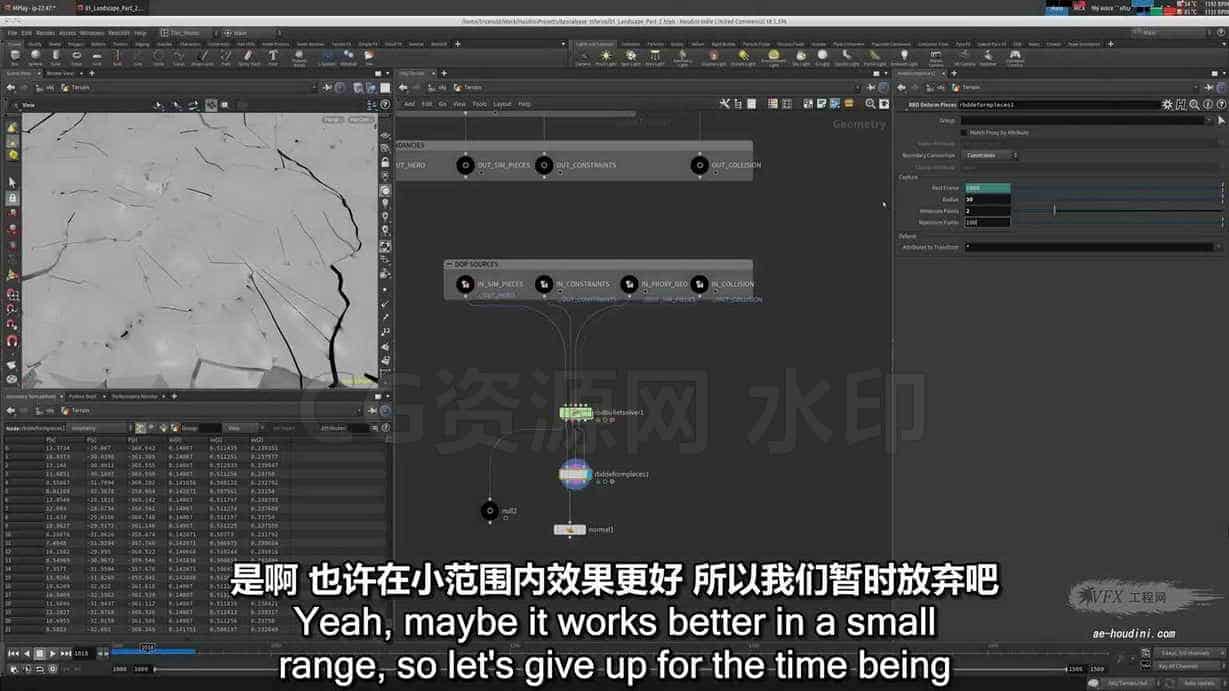Image resolution: width=1229 pixels, height=691 pixels.
Task: Select the Point Light shelf tool
Action: [x=606, y=57]
